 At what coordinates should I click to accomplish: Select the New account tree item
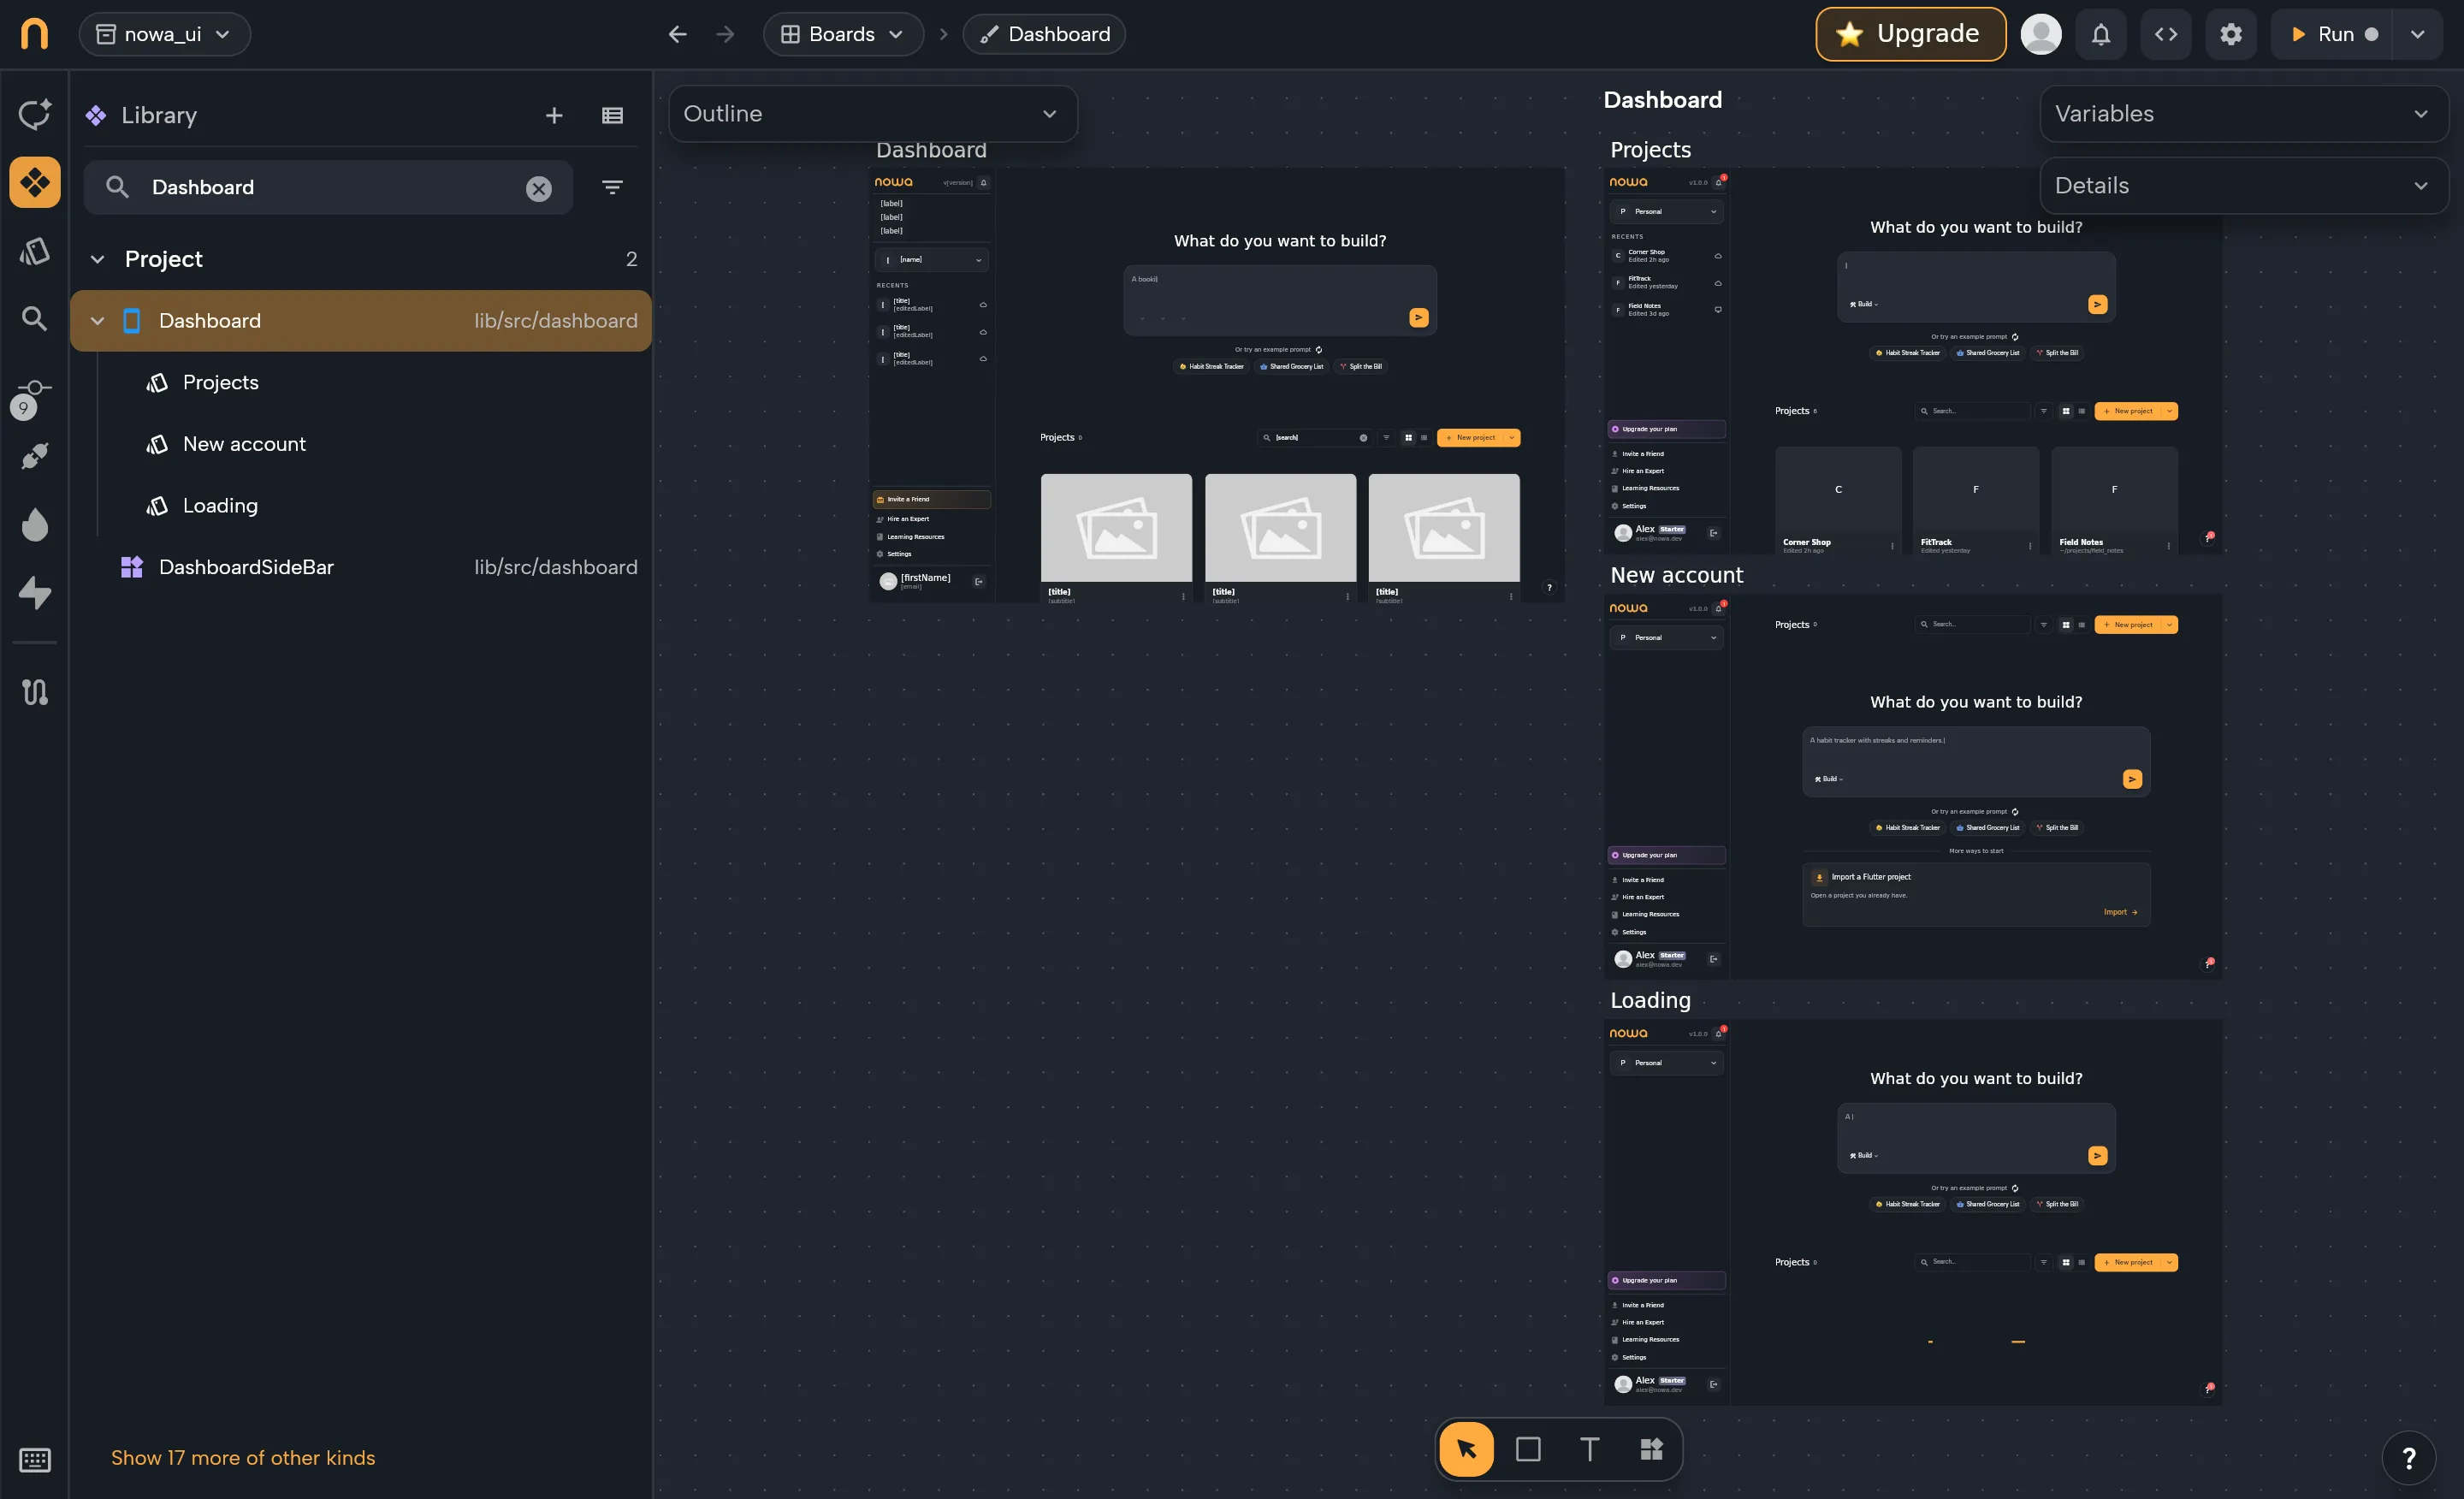click(x=244, y=444)
